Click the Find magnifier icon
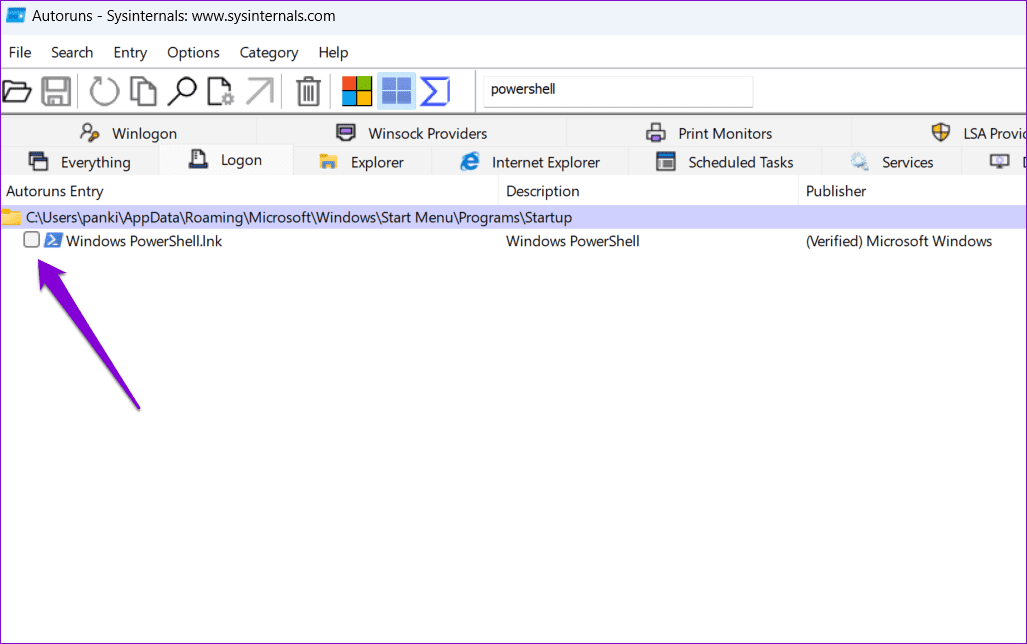The height and width of the screenshot is (644, 1027). point(181,91)
